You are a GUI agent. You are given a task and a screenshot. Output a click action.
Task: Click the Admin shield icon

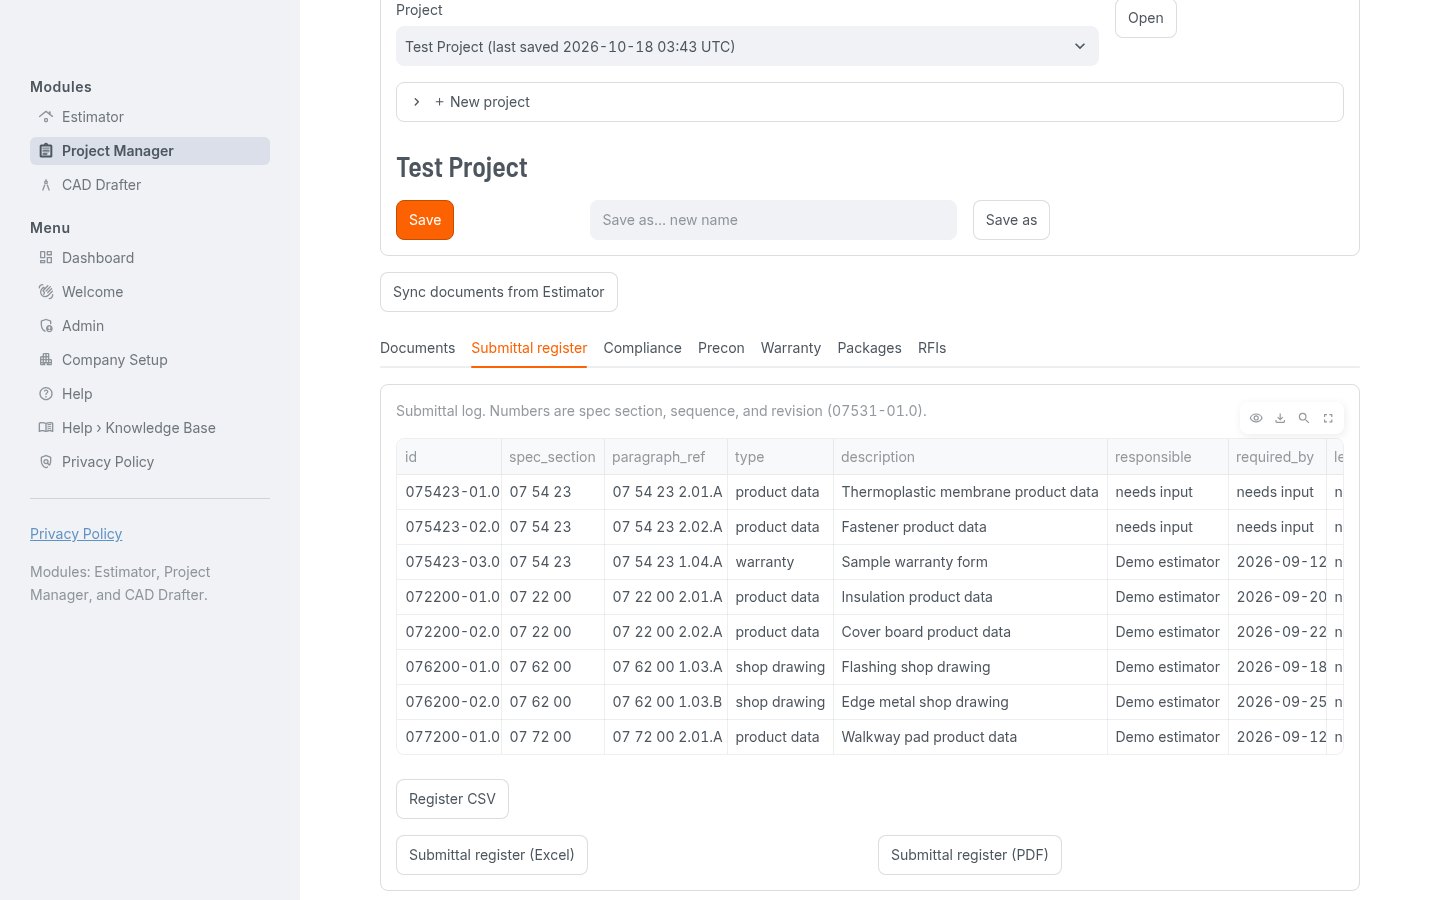coord(46,326)
